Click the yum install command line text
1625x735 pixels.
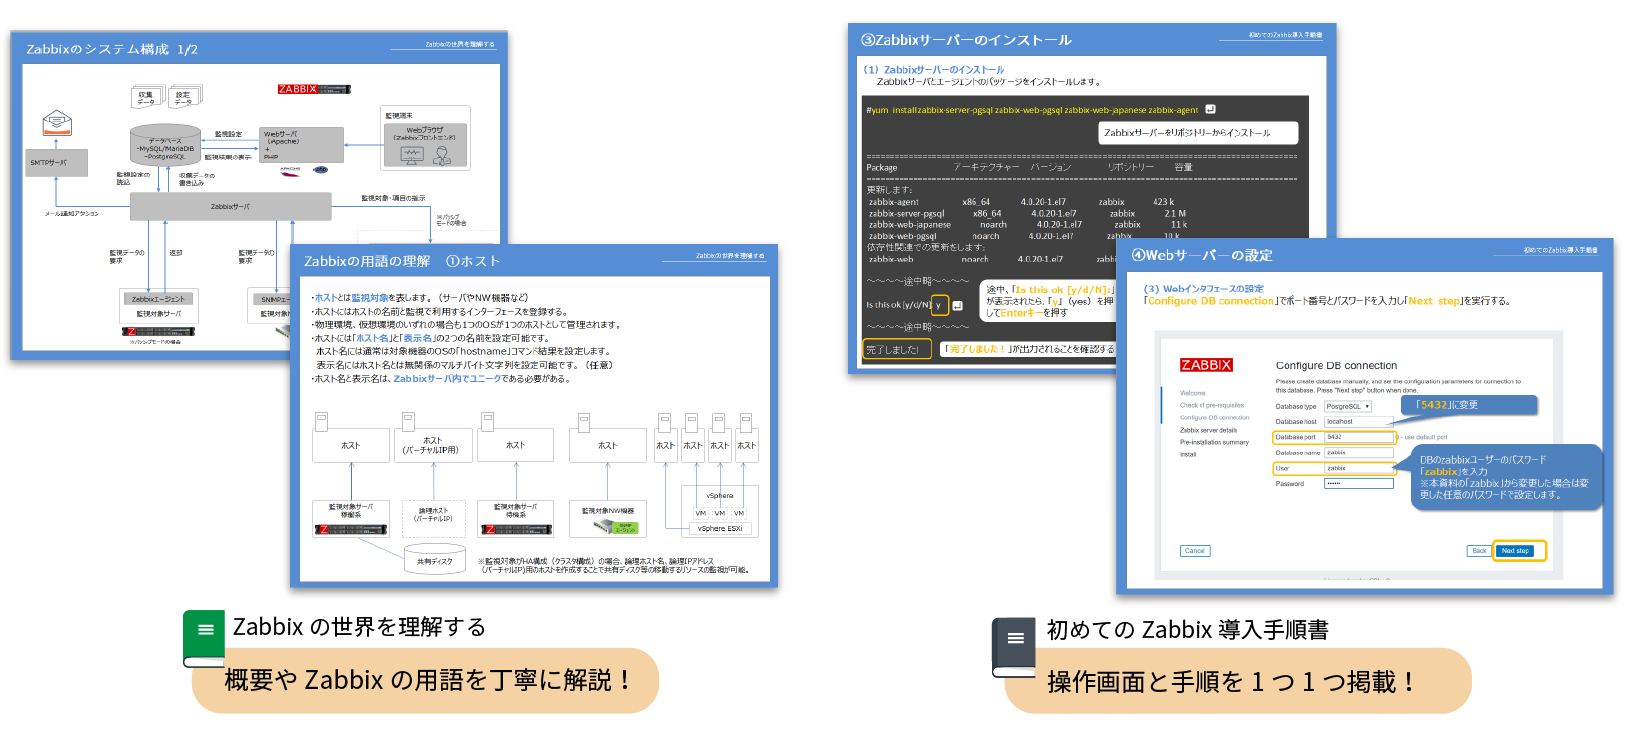click(1032, 110)
